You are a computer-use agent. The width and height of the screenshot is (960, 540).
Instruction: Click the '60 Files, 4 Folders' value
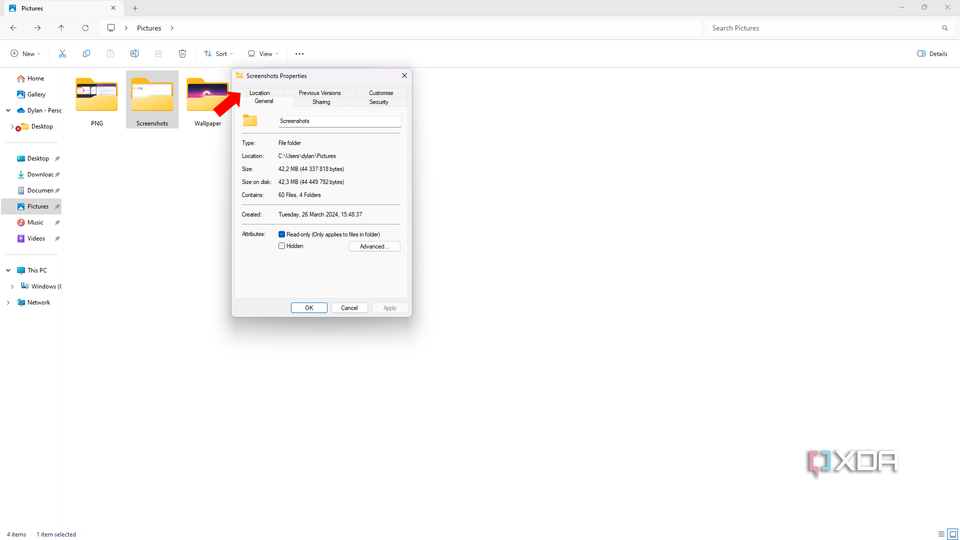pyautogui.click(x=299, y=195)
